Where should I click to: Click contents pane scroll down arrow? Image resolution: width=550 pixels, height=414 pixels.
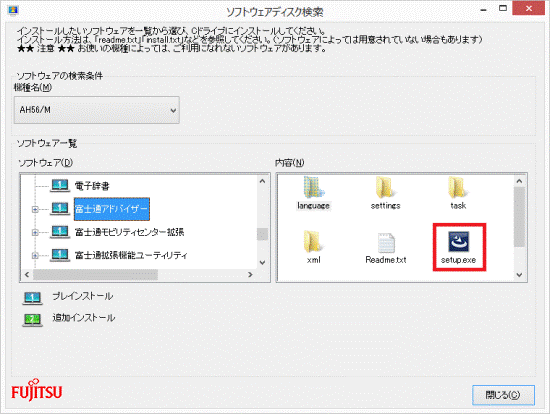point(519,275)
